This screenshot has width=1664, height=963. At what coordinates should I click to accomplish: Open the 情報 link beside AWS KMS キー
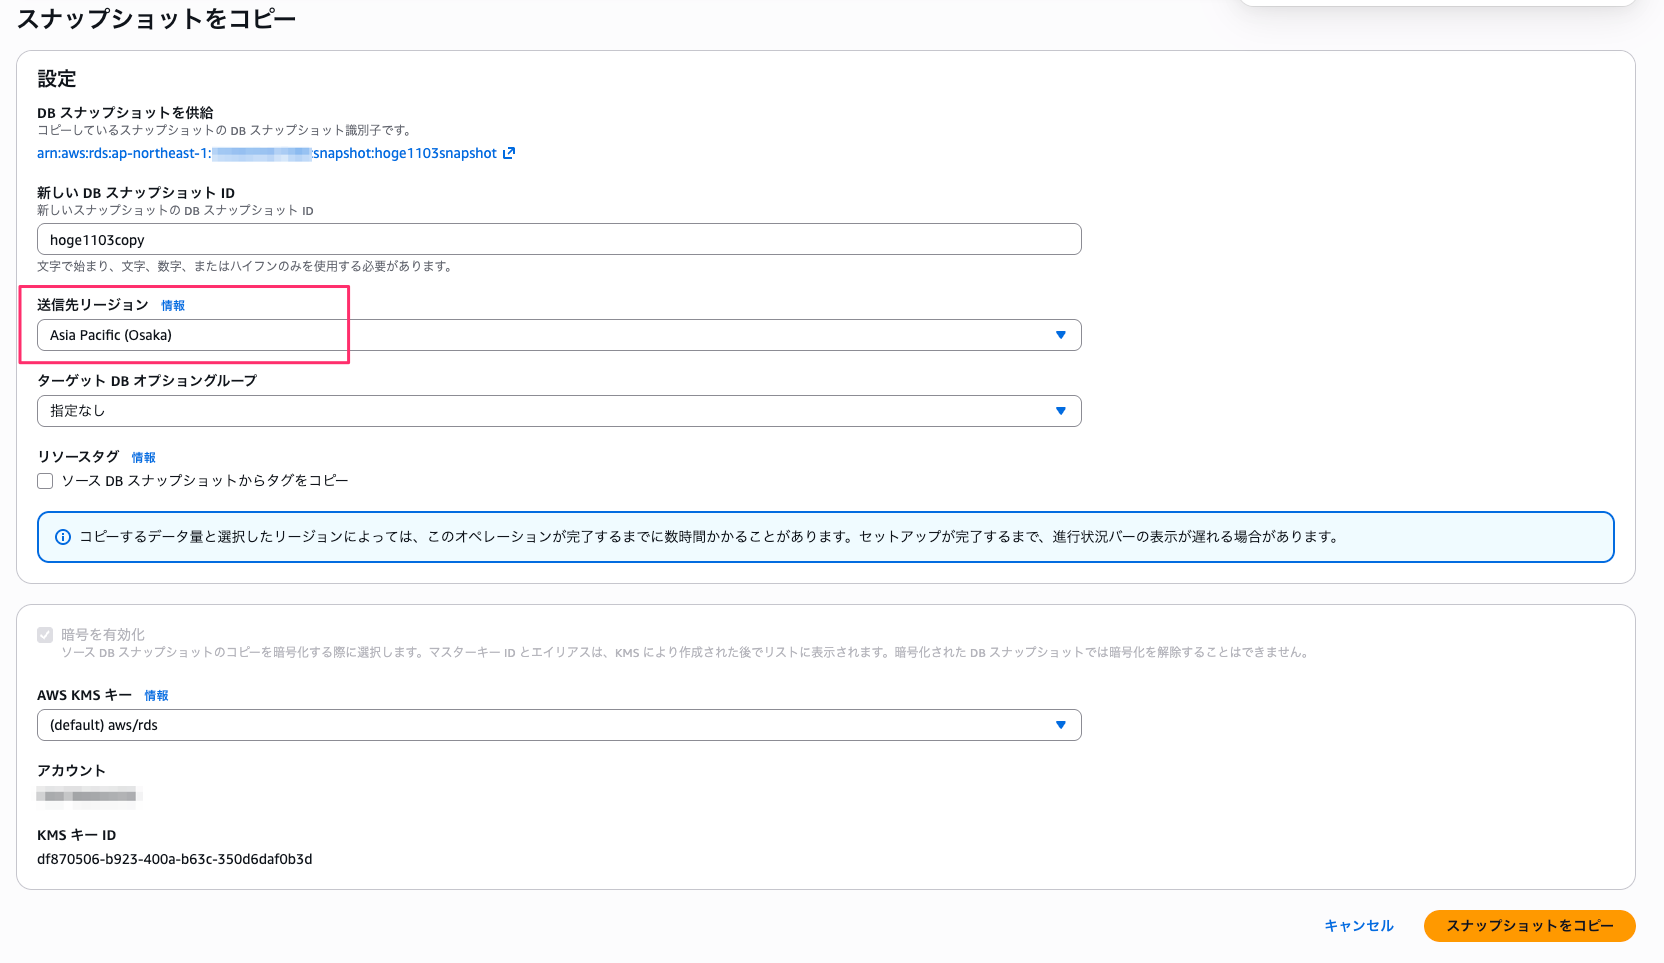[x=156, y=696]
